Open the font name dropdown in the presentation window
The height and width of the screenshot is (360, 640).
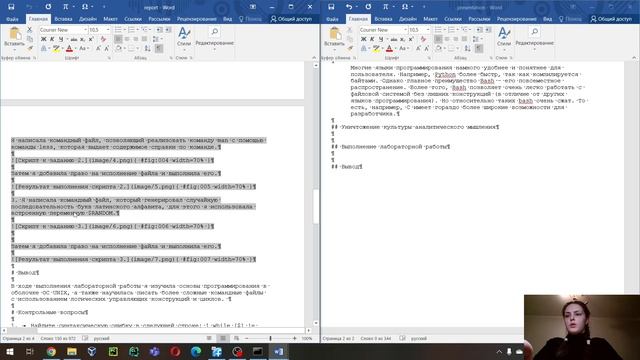(405, 30)
